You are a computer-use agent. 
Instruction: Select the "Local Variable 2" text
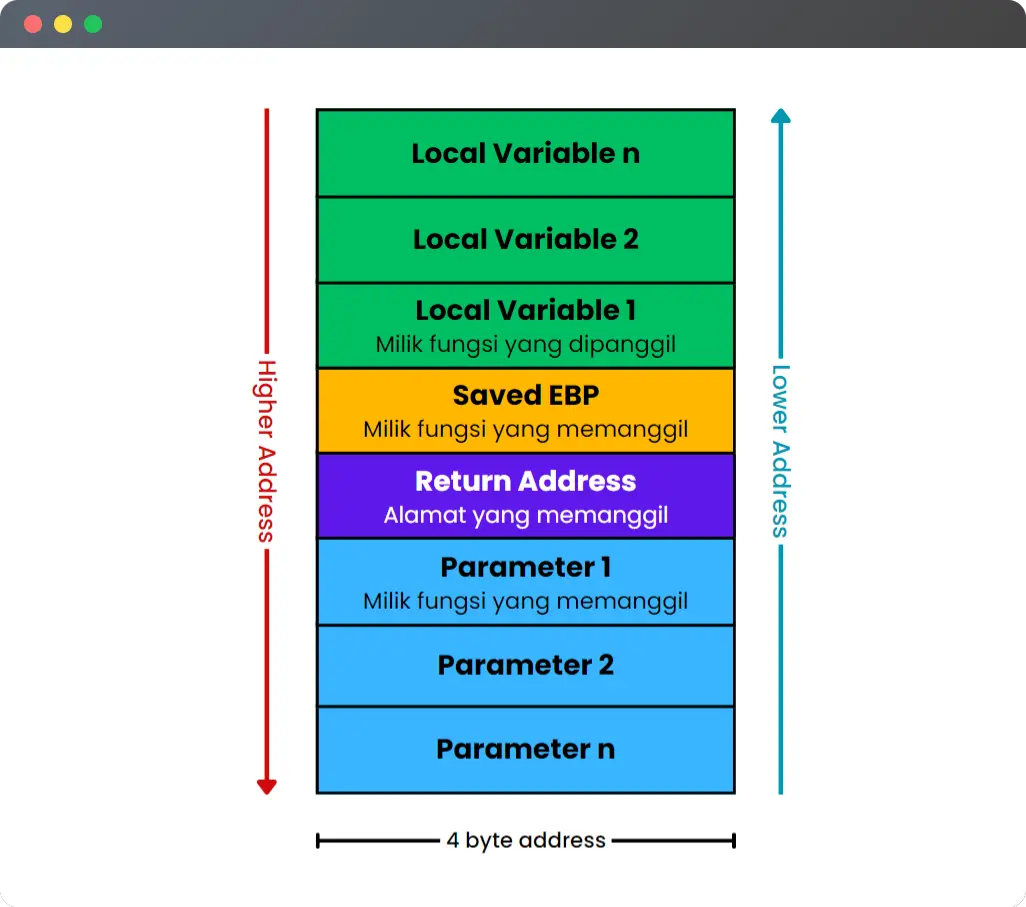point(525,239)
